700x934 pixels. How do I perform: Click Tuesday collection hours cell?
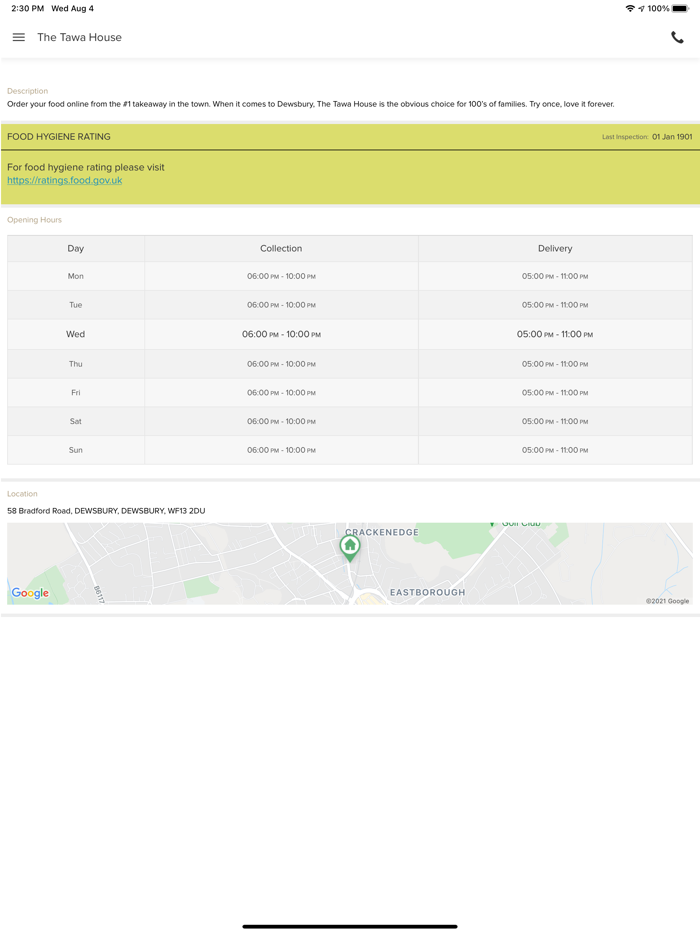coord(281,305)
